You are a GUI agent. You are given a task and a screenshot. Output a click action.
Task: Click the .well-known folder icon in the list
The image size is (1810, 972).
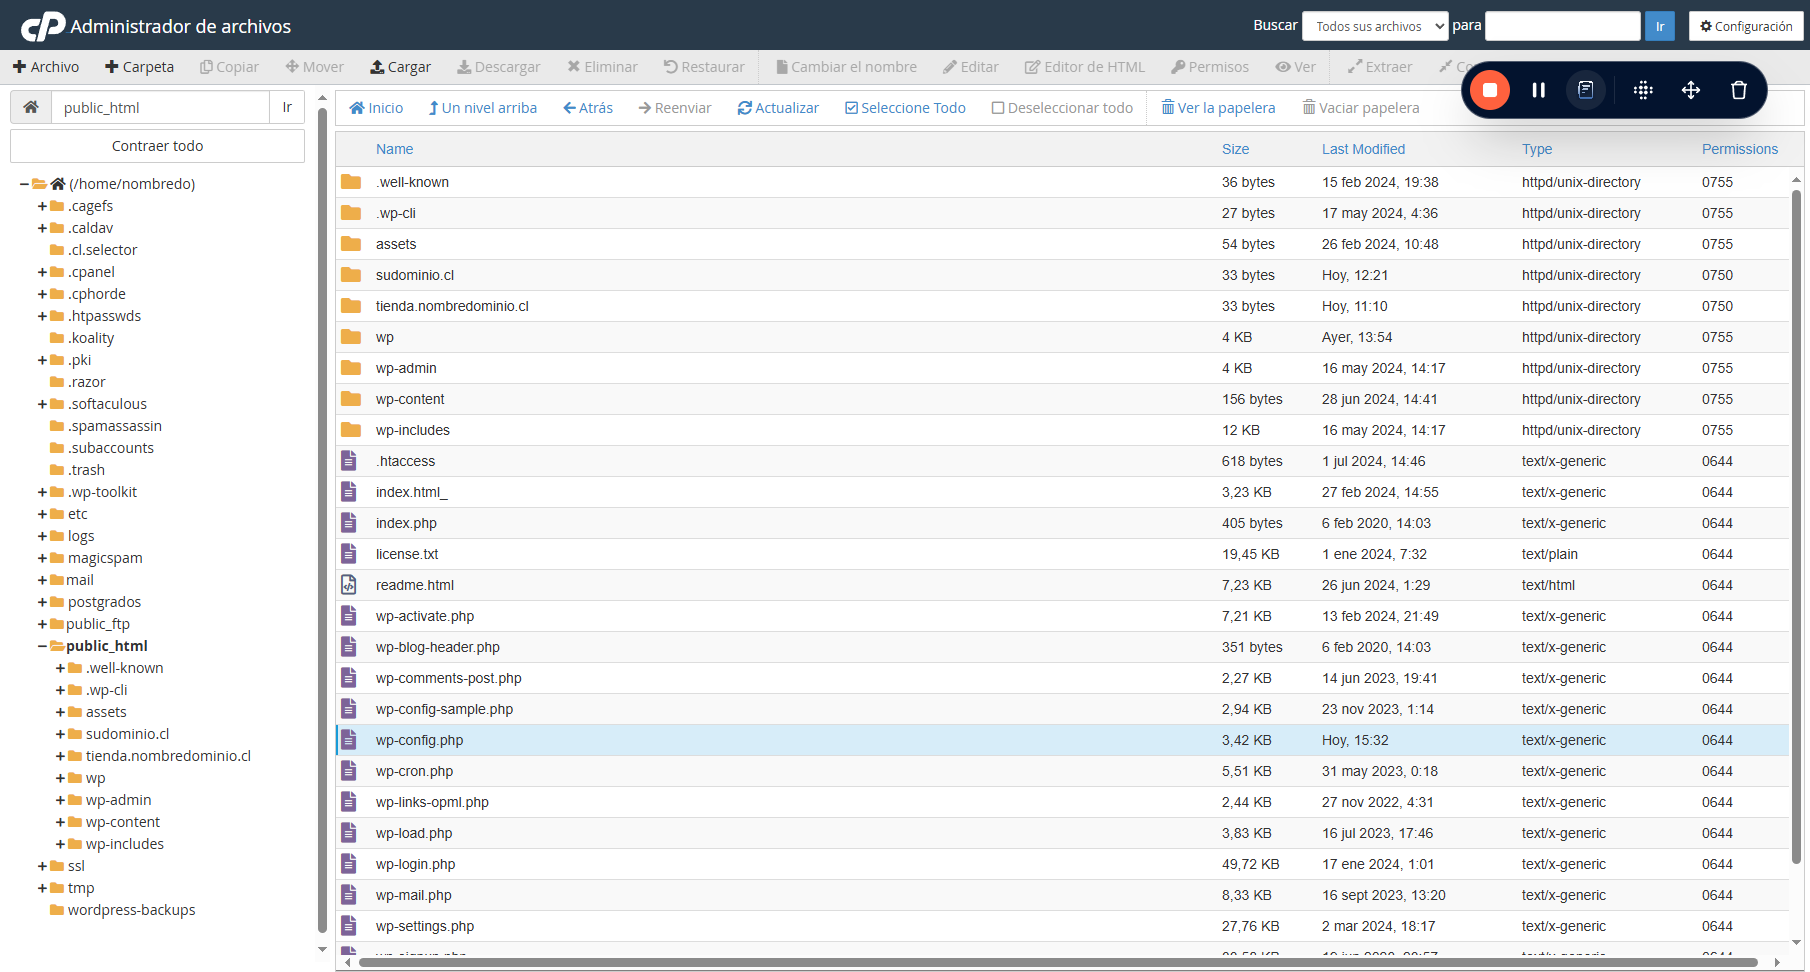point(351,182)
